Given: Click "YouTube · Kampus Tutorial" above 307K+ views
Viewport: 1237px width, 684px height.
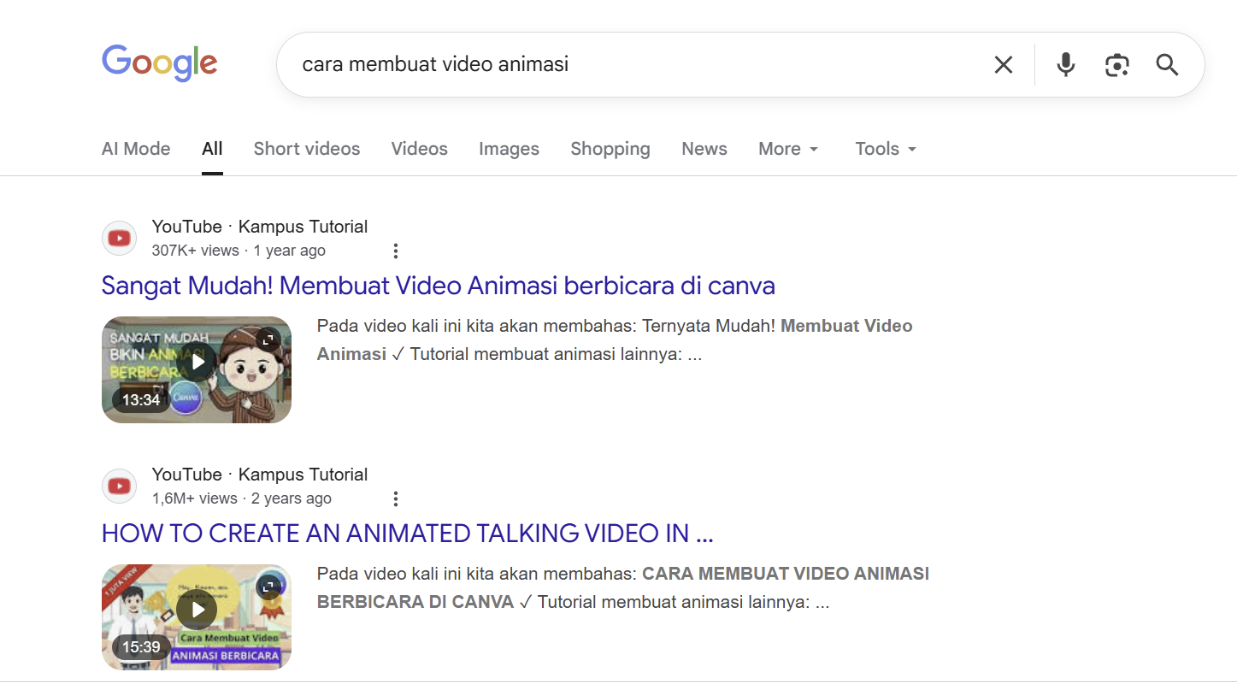Looking at the screenshot, I should click(260, 227).
